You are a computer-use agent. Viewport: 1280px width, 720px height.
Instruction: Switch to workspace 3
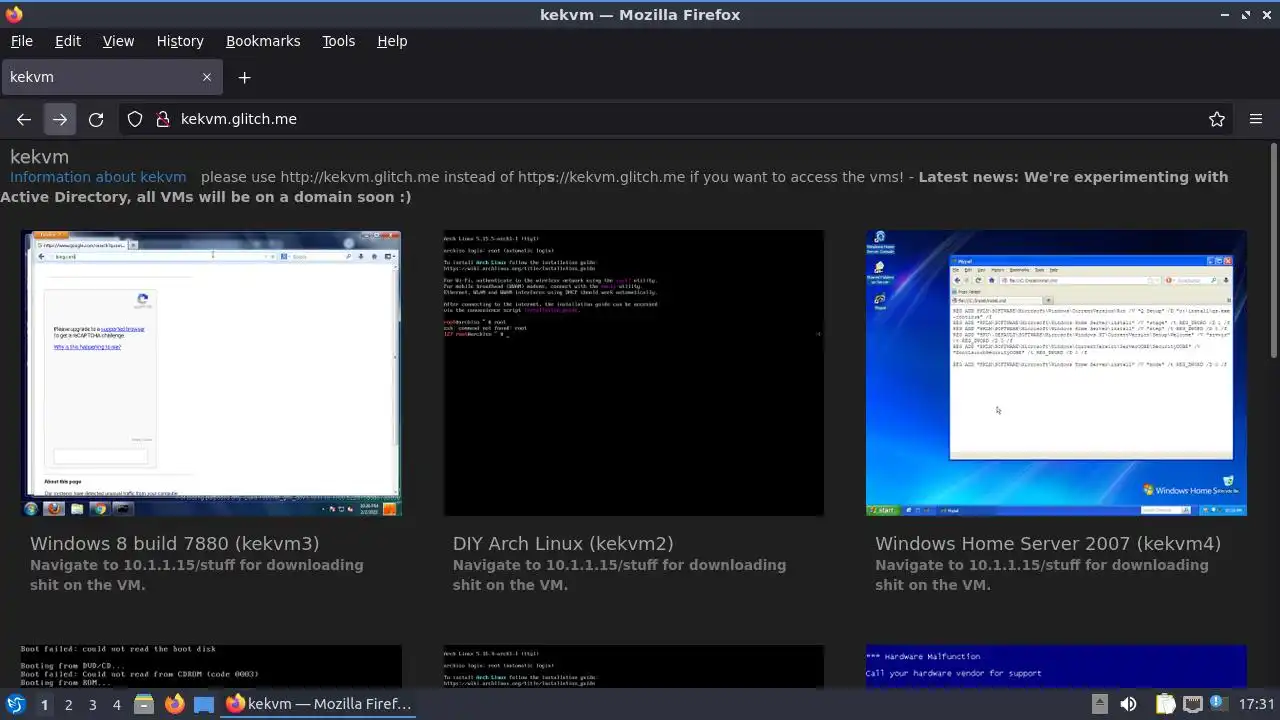(92, 704)
